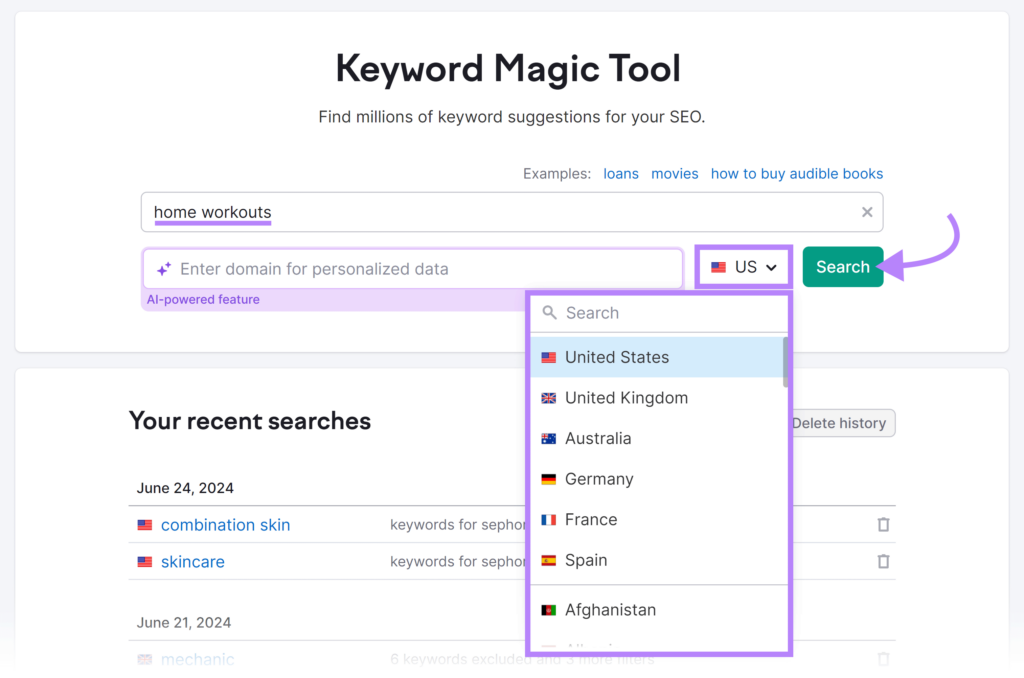Click the US flag in the country selector

(x=718, y=267)
